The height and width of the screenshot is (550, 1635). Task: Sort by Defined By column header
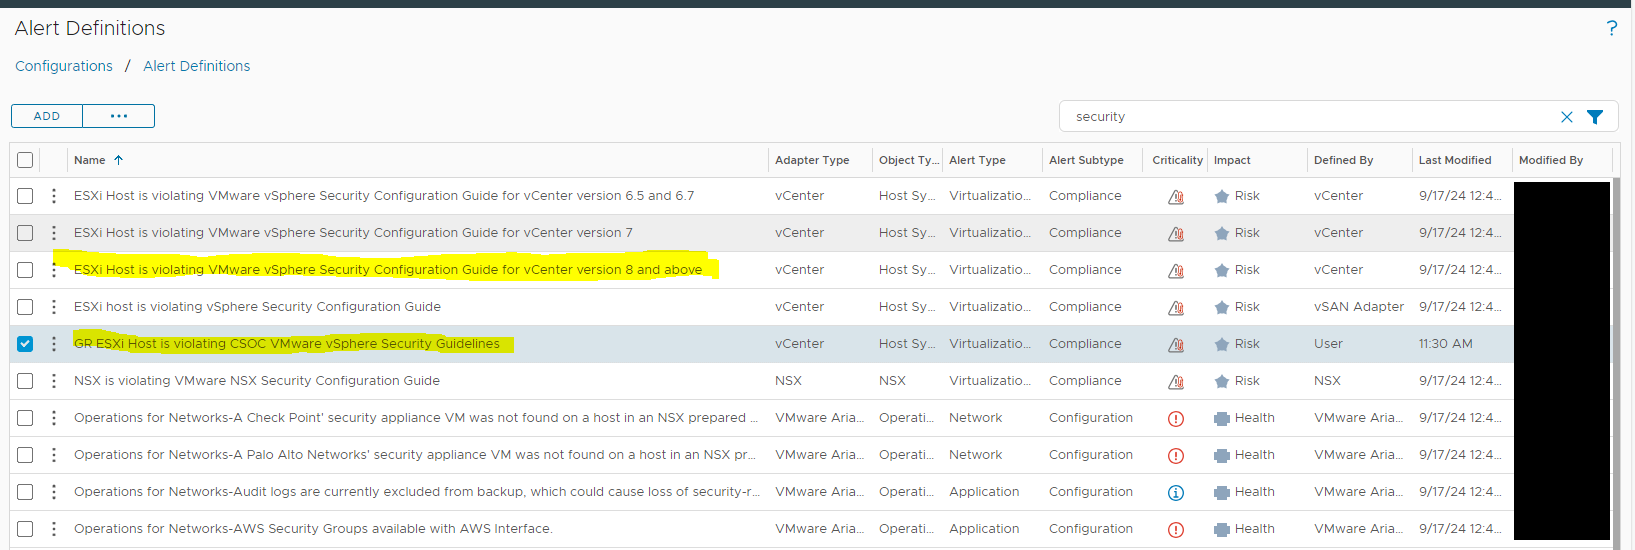click(x=1343, y=160)
